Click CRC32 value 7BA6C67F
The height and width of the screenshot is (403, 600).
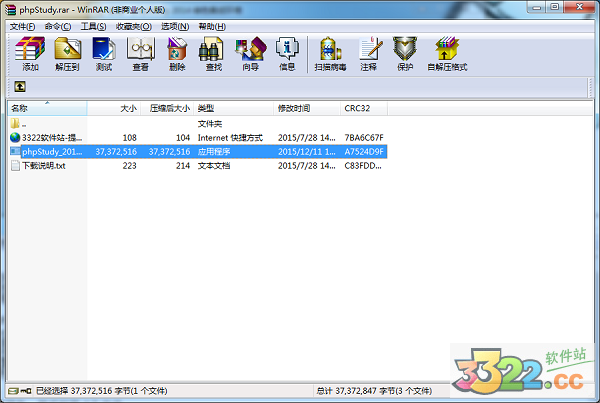pyautogui.click(x=364, y=137)
